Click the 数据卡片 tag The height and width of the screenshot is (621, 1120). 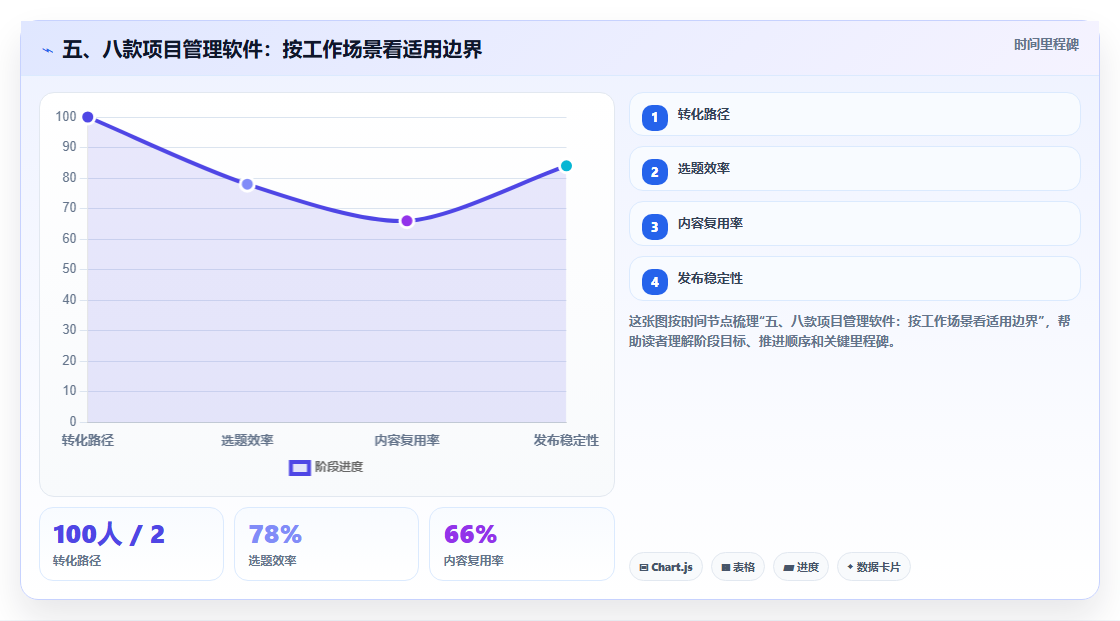(x=874, y=567)
